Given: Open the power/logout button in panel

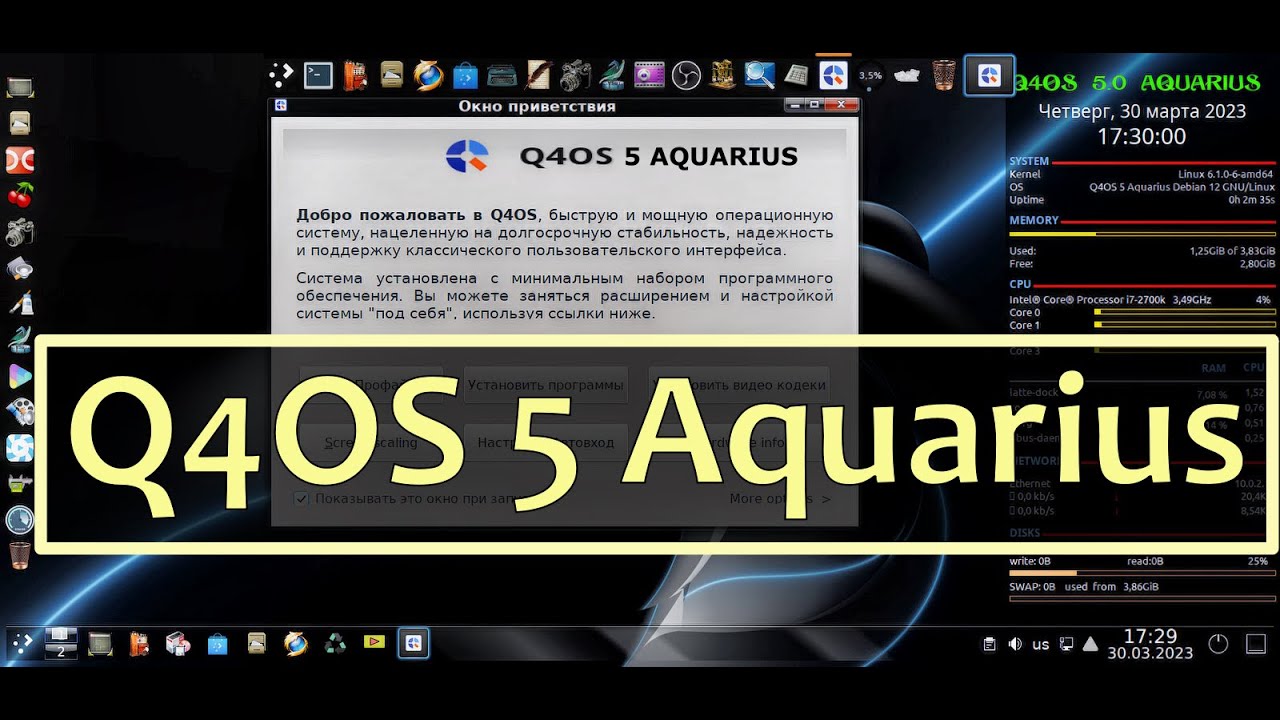Looking at the screenshot, I should [1218, 644].
